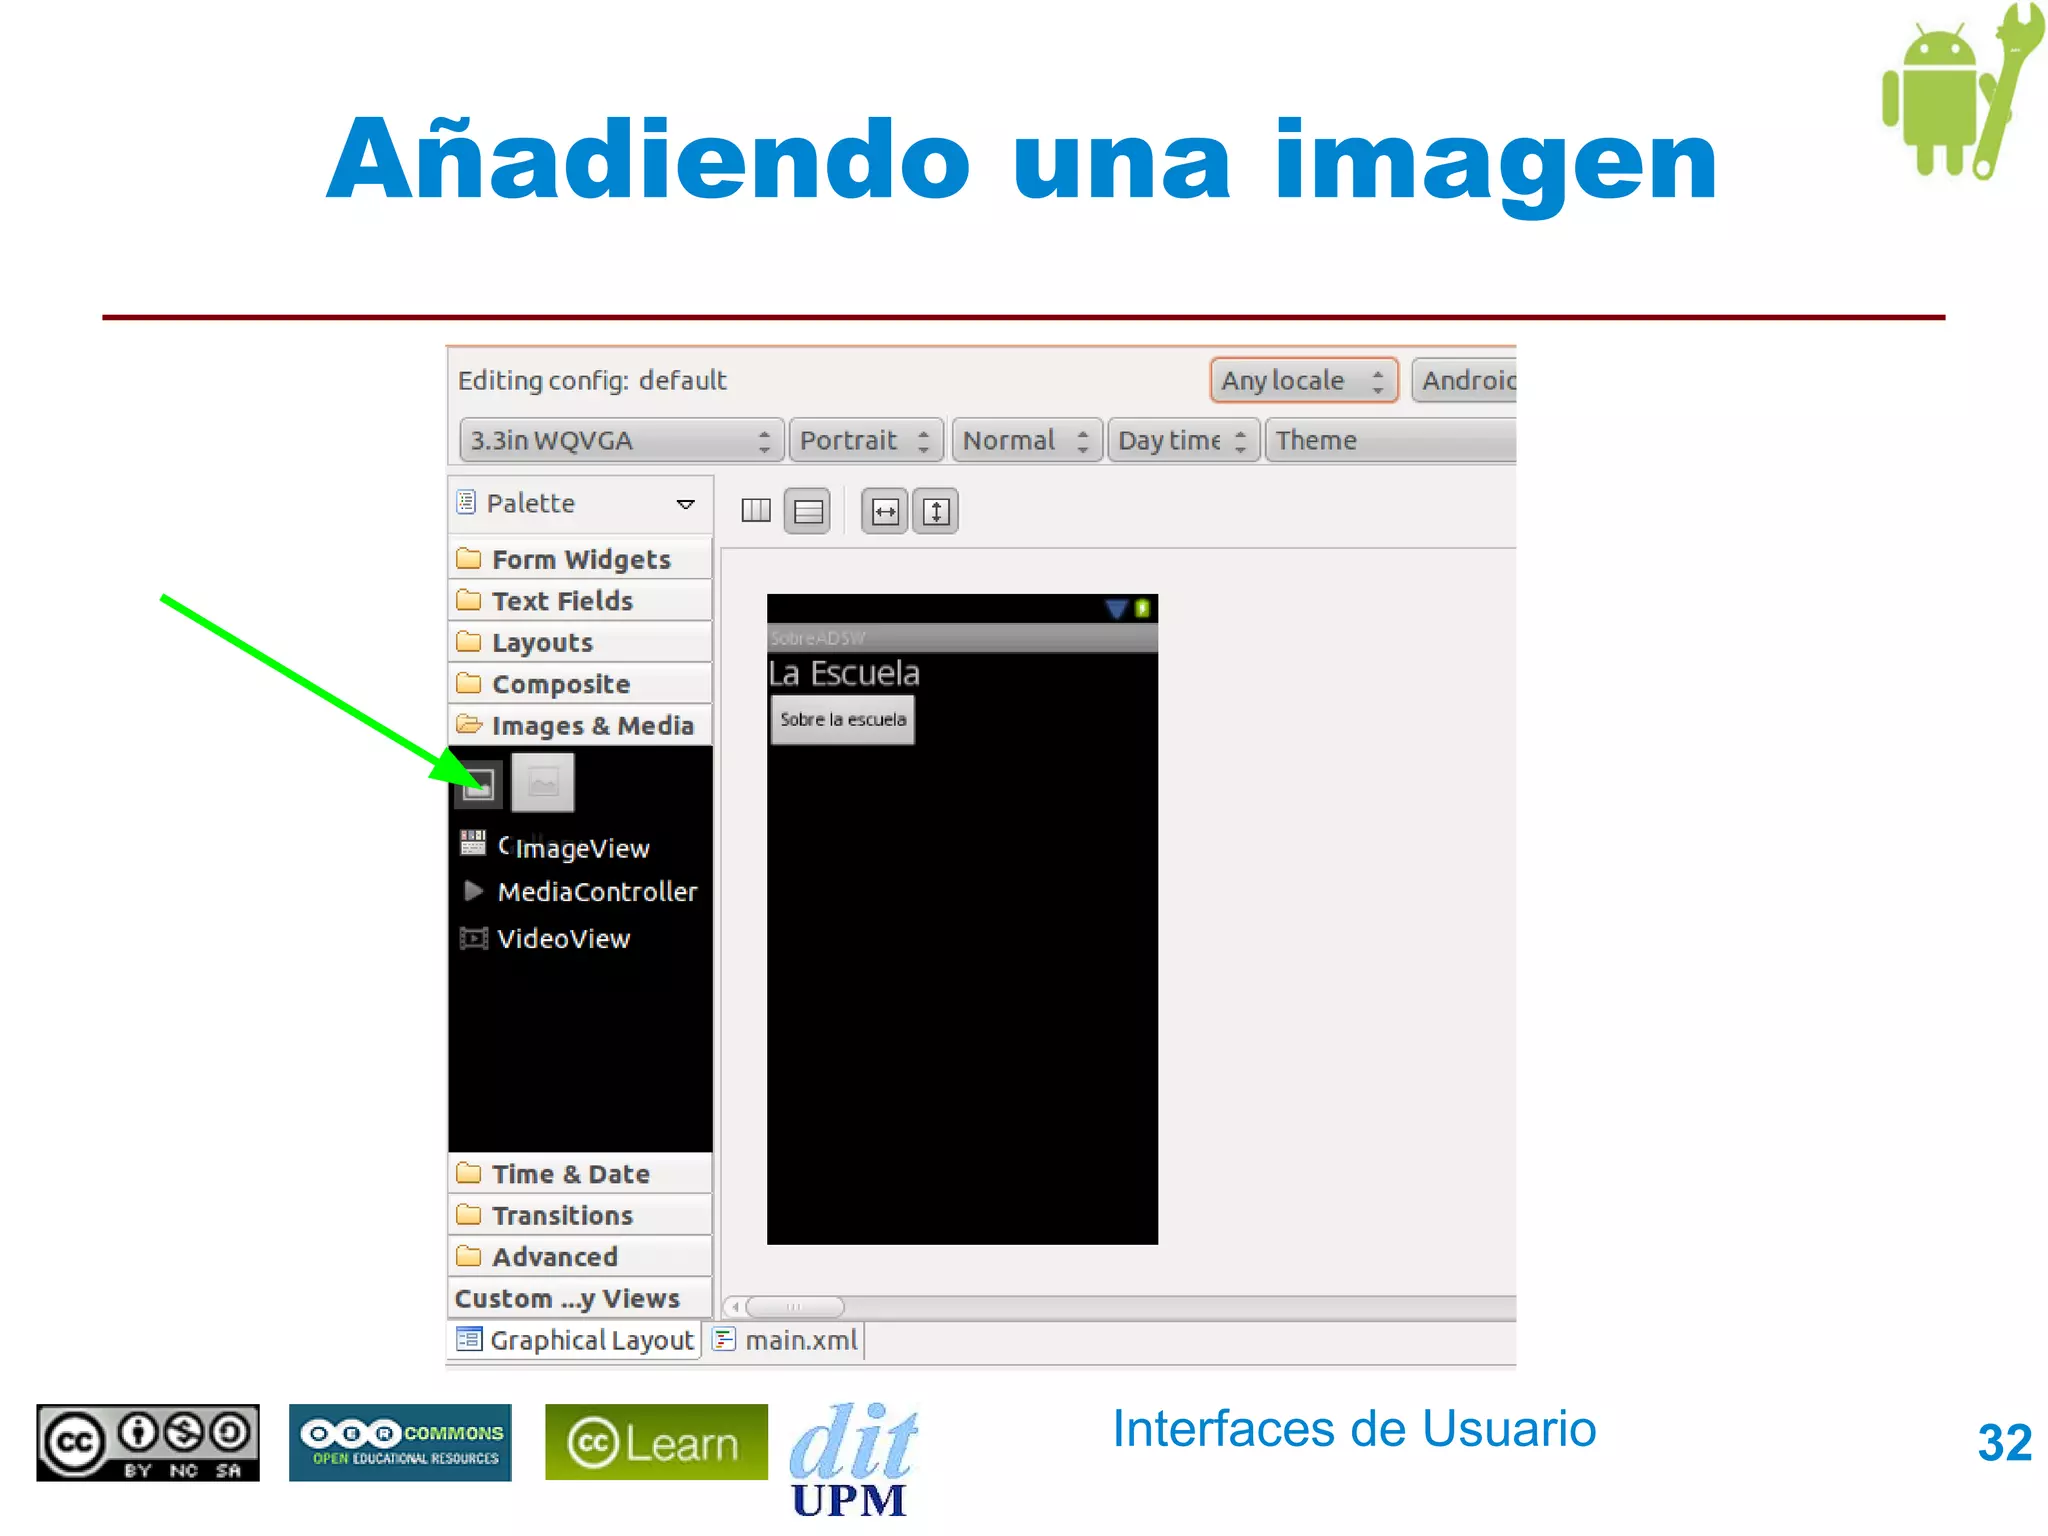This screenshot has height=1536, width=2048.
Task: Expand the Composite palette category
Action: click(580, 684)
